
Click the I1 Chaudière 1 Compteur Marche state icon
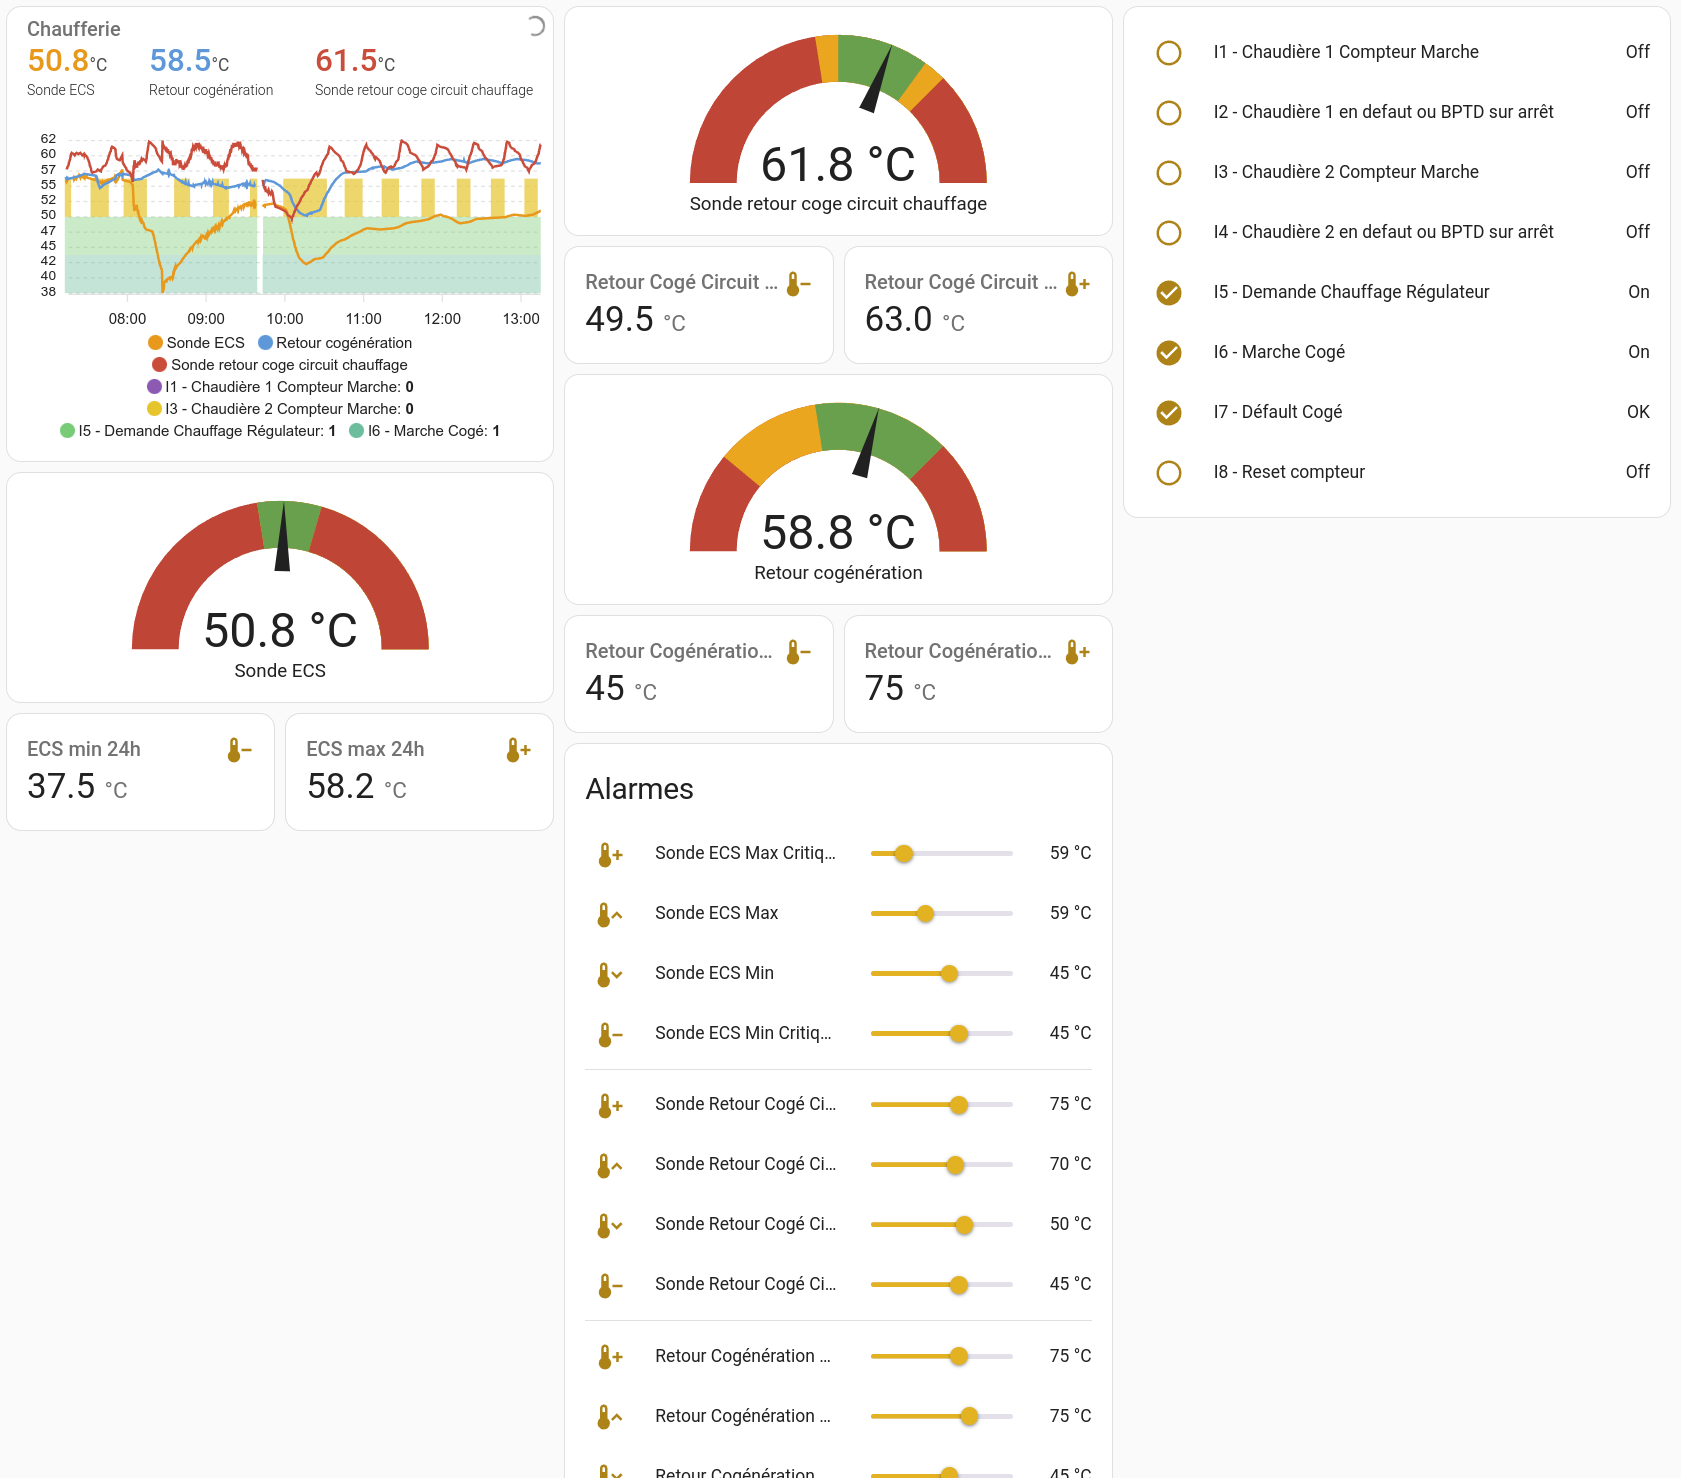(1168, 53)
